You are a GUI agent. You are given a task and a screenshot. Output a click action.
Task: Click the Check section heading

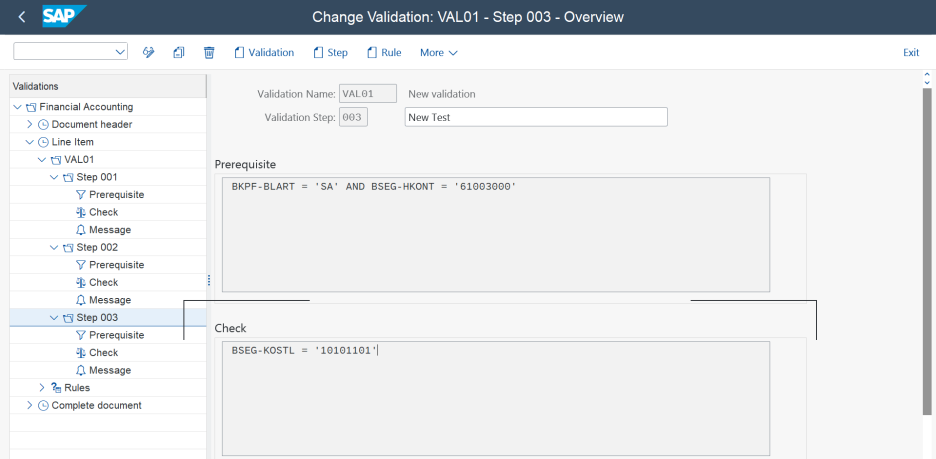(x=230, y=328)
